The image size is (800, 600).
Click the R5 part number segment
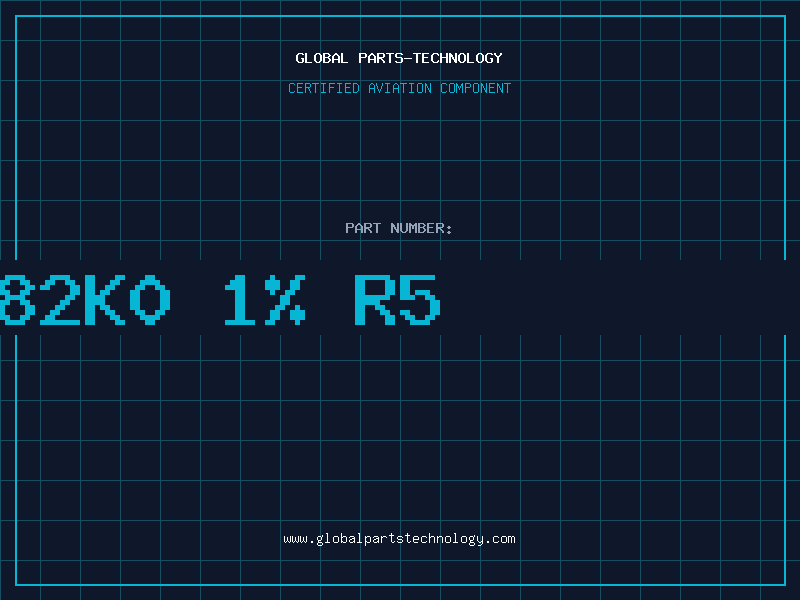397,300
